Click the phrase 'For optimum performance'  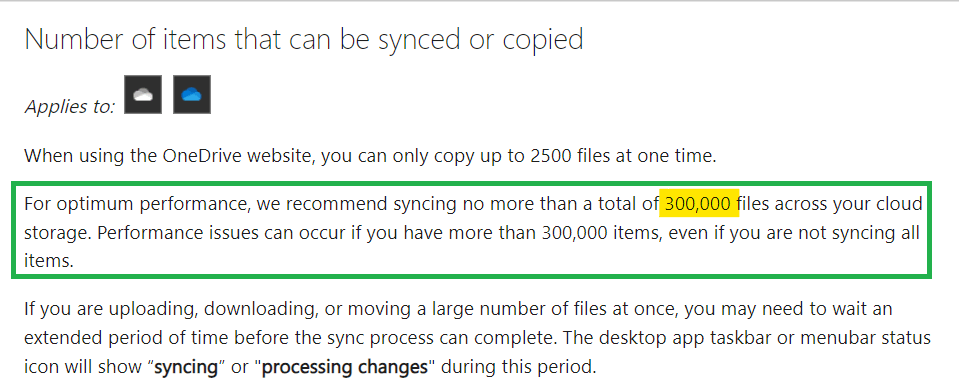[138, 204]
